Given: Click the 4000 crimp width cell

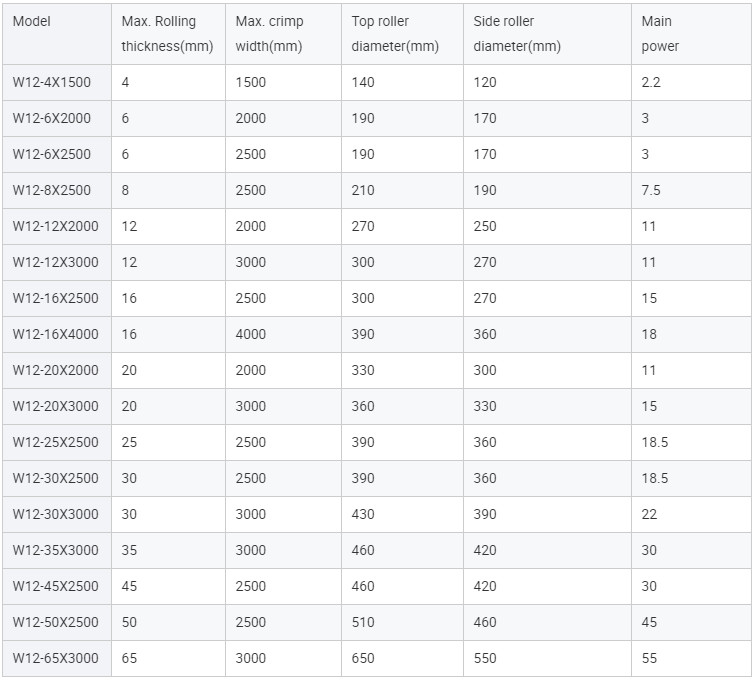Looking at the screenshot, I should [x=250, y=334].
